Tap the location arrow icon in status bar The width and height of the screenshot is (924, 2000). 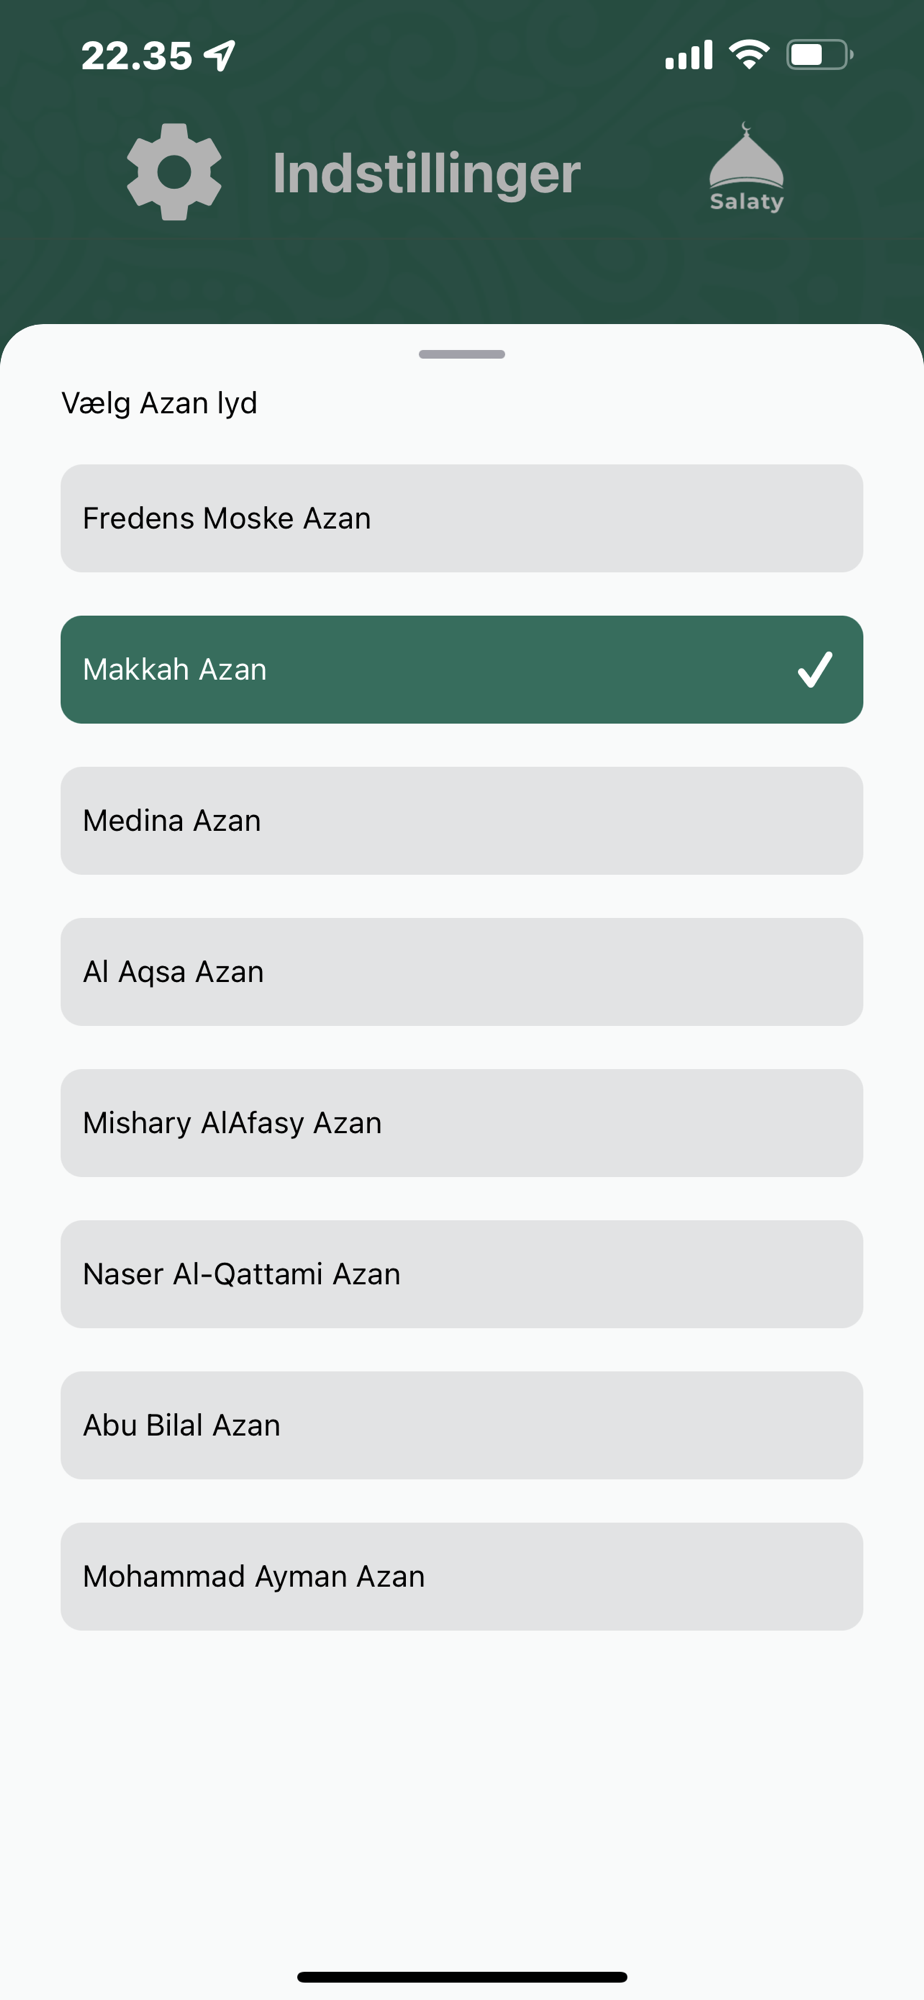pos(221,55)
